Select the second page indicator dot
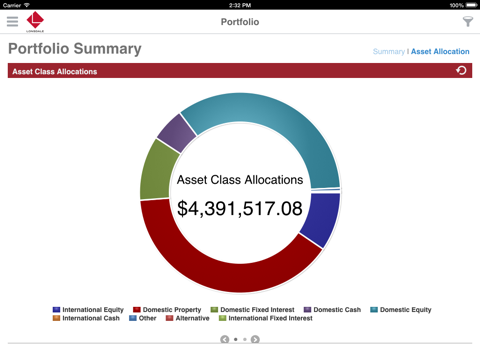 (x=245, y=339)
